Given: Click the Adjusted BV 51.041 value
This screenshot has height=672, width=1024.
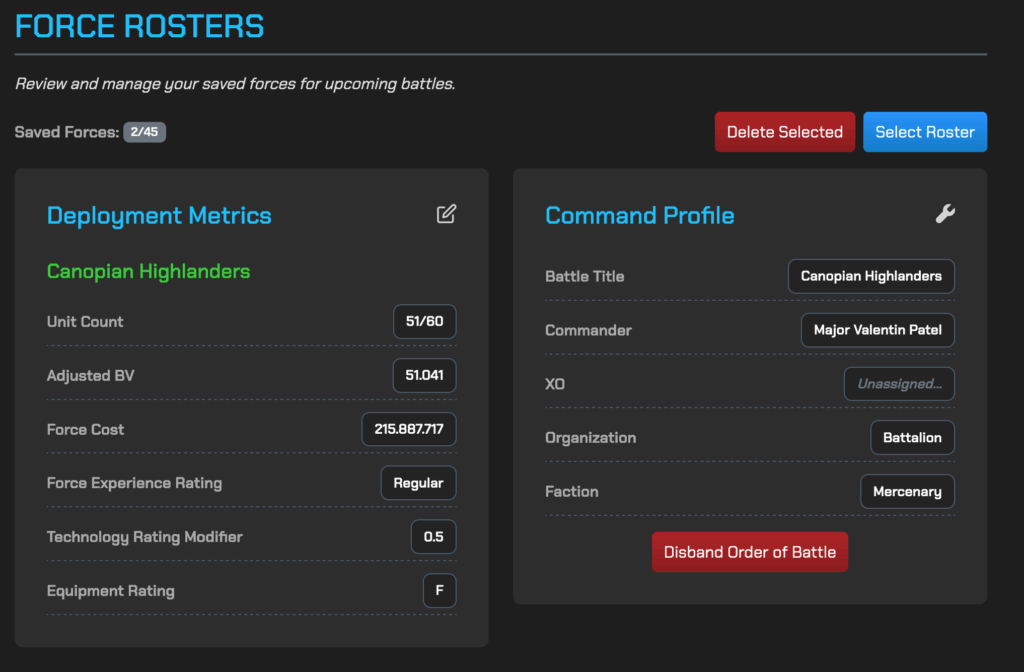Looking at the screenshot, I should click(424, 376).
